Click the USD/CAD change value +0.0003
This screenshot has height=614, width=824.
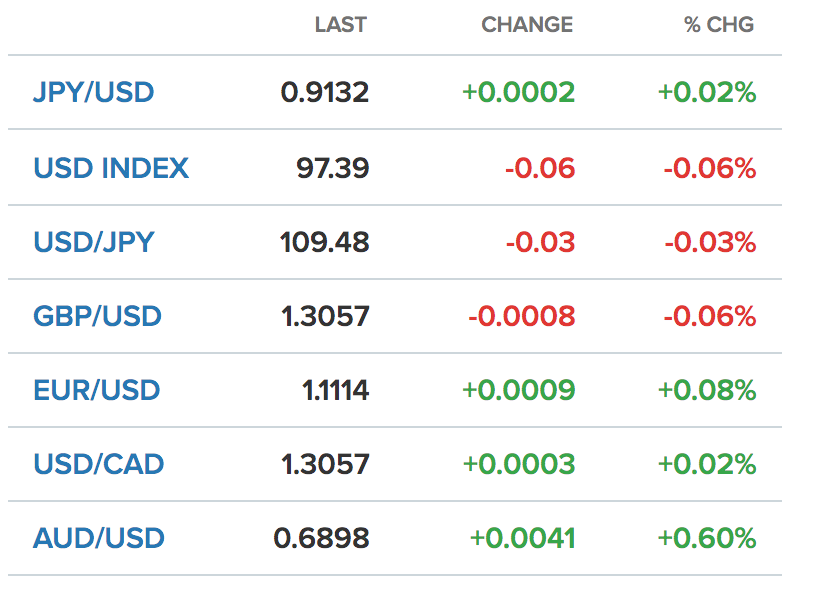519,464
